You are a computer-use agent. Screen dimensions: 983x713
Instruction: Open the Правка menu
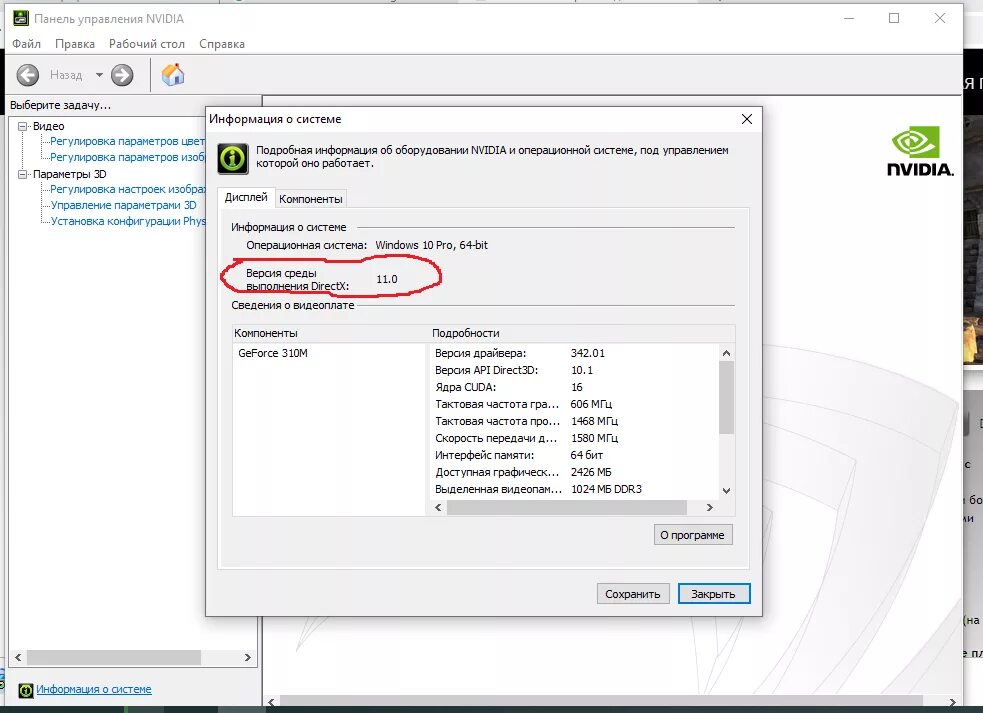[x=75, y=44]
